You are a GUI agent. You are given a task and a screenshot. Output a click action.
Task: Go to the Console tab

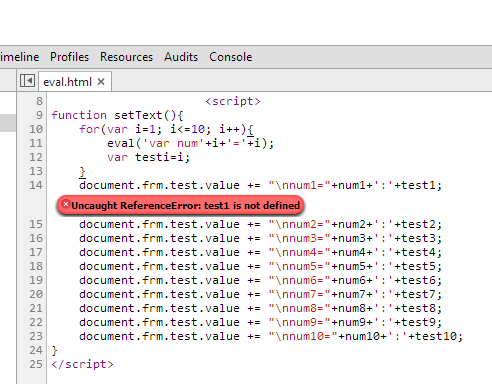pos(231,57)
